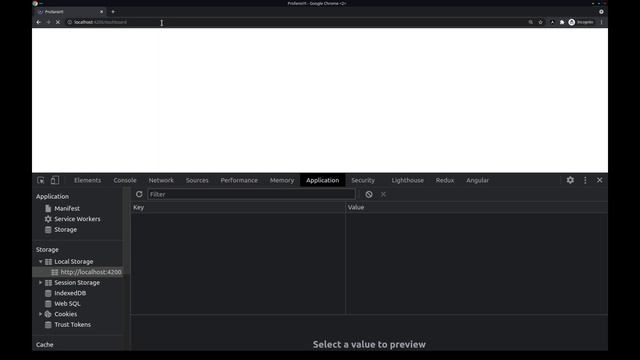Click the Filter input field
This screenshot has height=360, width=640.
[x=251, y=194]
